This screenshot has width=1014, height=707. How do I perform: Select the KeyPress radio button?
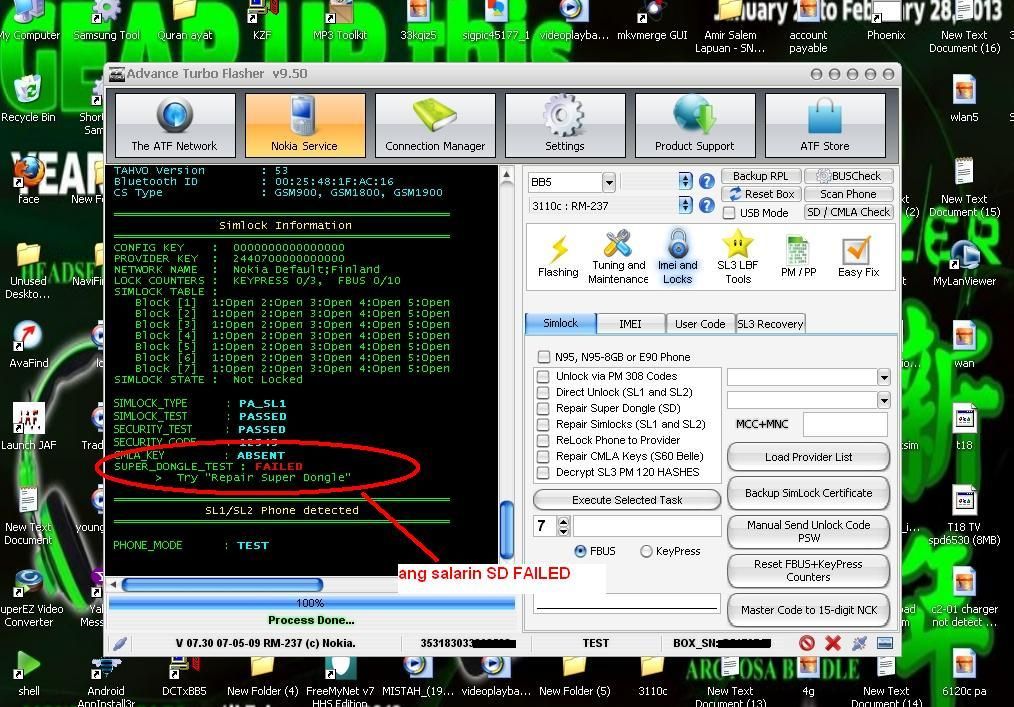pyautogui.click(x=647, y=551)
